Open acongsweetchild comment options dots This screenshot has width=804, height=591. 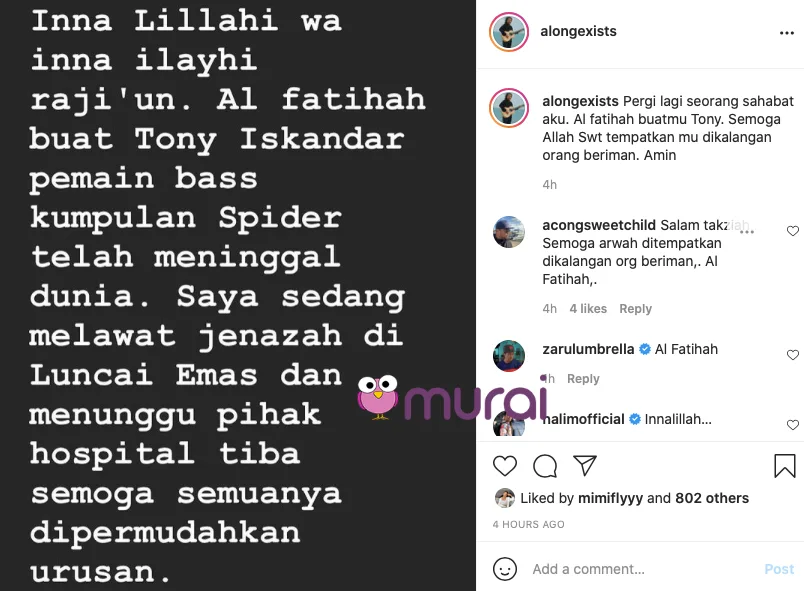tap(747, 232)
